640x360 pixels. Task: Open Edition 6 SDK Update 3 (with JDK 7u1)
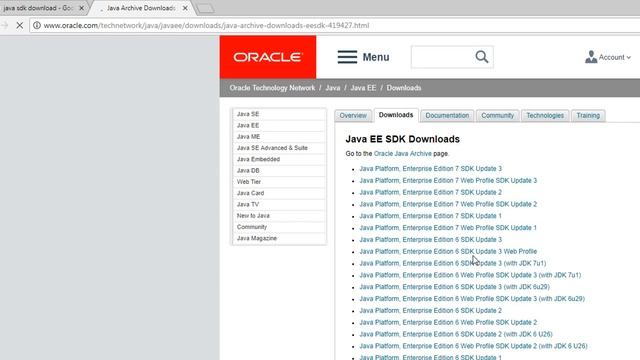pyautogui.click(x=453, y=263)
